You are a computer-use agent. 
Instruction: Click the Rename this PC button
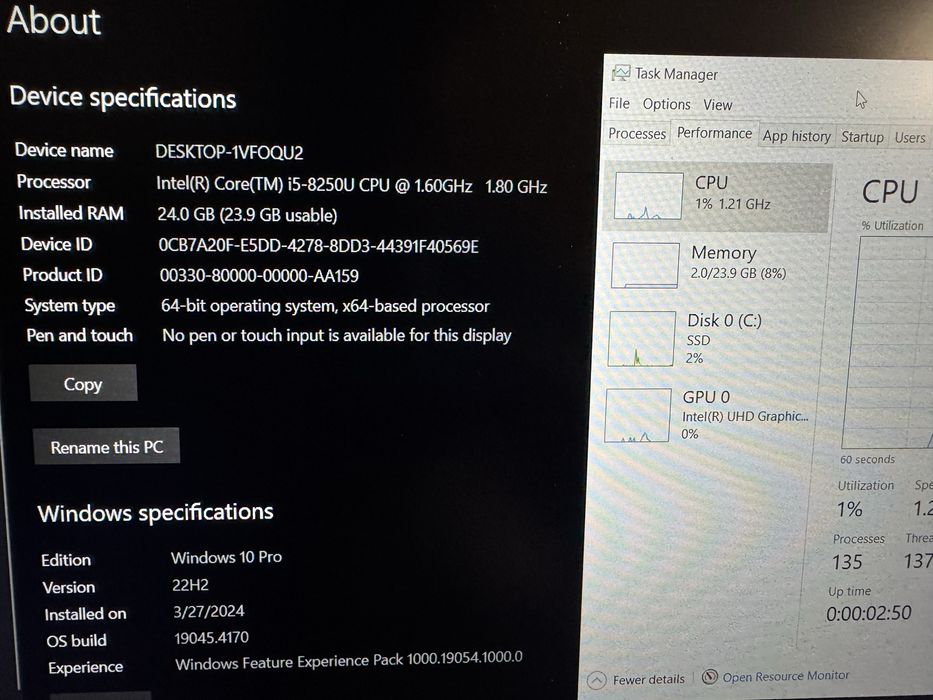(107, 446)
